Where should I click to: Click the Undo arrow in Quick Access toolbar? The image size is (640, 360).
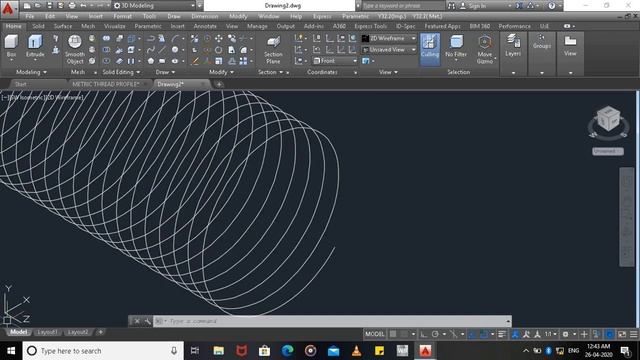tap(83, 6)
